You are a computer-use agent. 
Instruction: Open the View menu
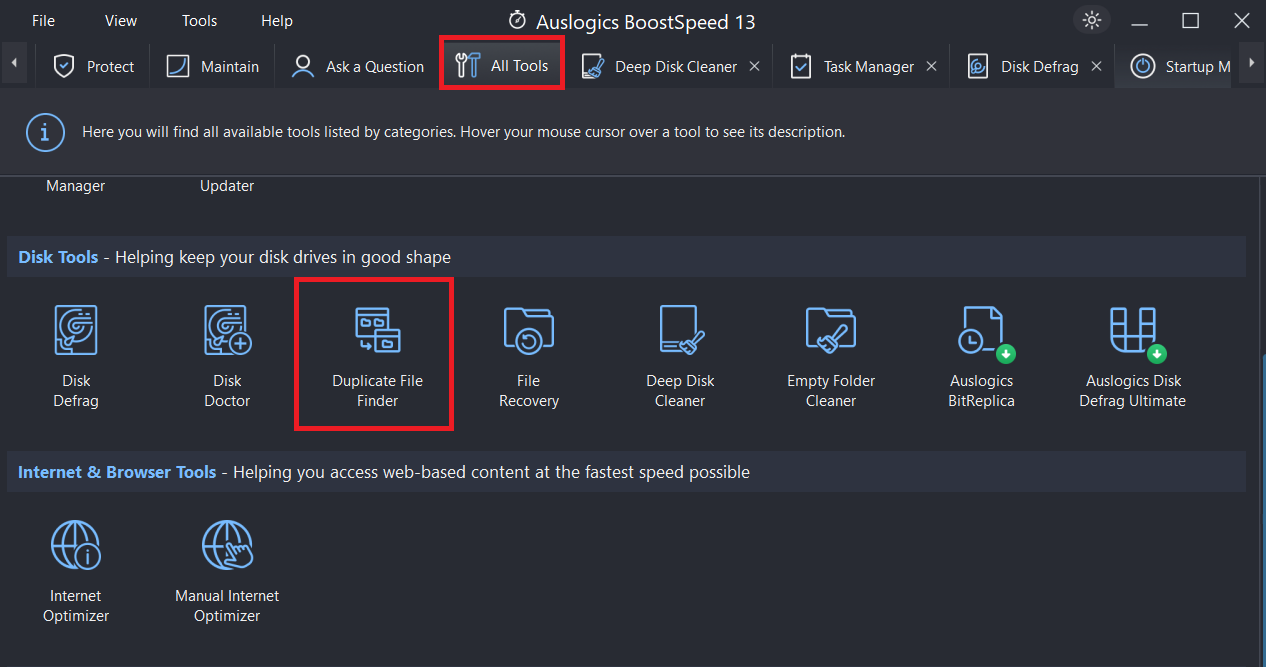pos(121,20)
